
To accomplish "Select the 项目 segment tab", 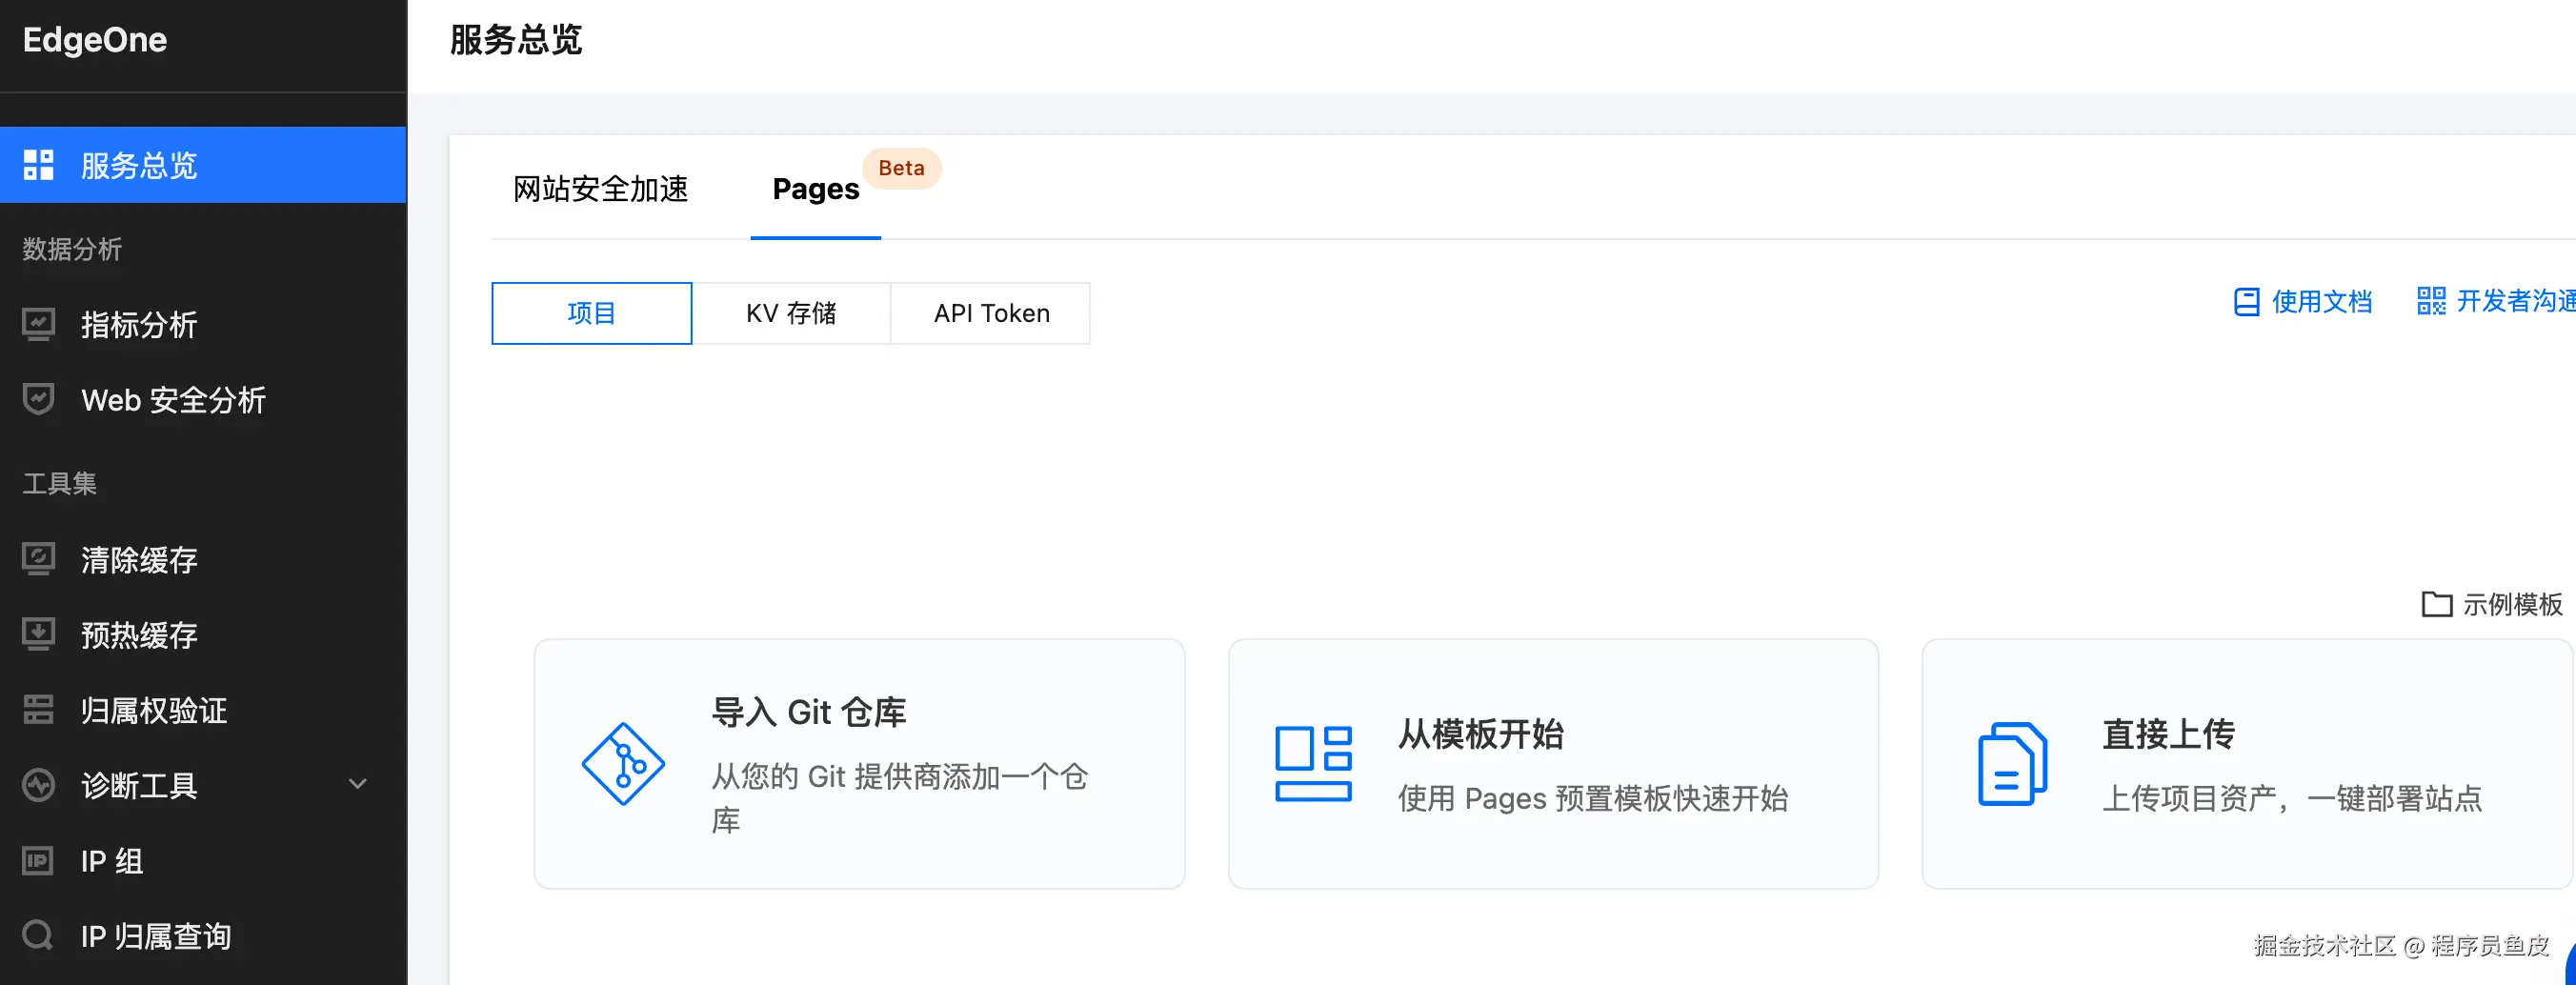I will pyautogui.click(x=592, y=313).
